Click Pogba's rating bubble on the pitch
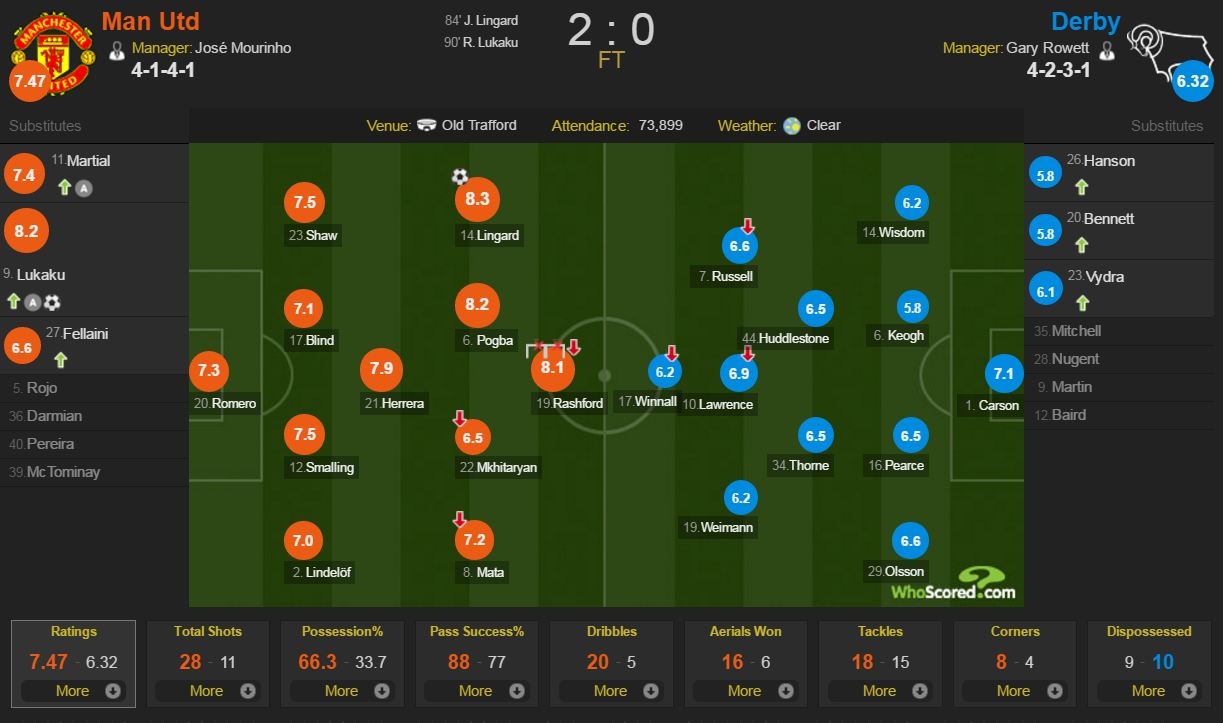The height and width of the screenshot is (723, 1223). (x=477, y=305)
